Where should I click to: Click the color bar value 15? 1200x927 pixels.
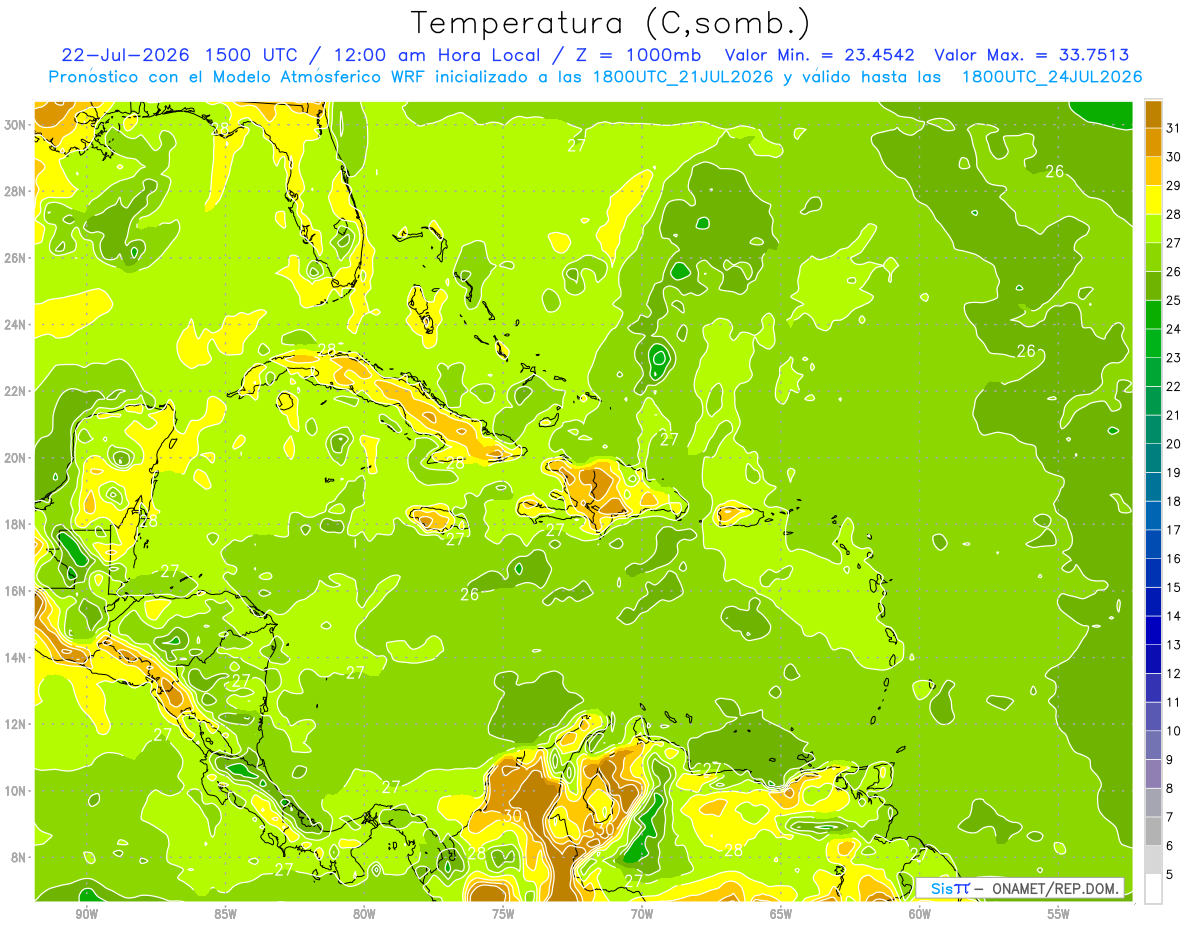tap(1174, 587)
